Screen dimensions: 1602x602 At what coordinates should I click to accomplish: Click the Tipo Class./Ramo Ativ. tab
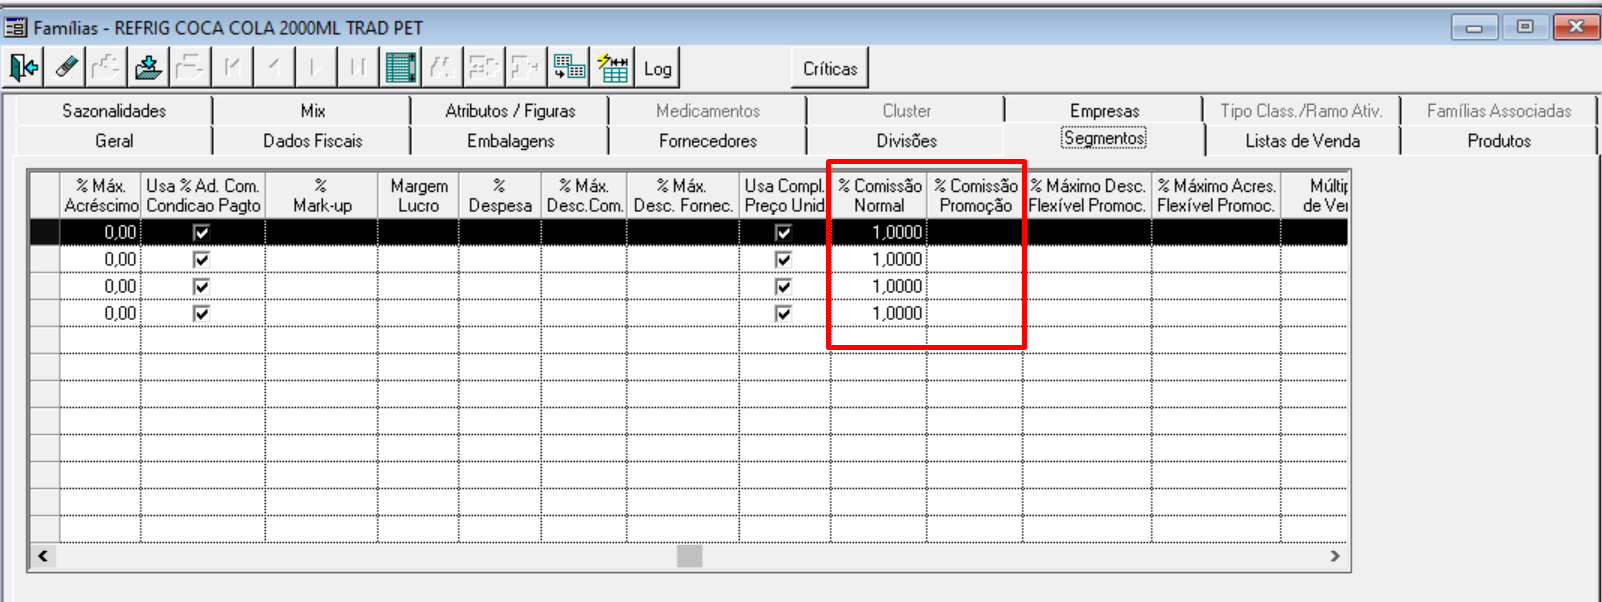(1301, 111)
